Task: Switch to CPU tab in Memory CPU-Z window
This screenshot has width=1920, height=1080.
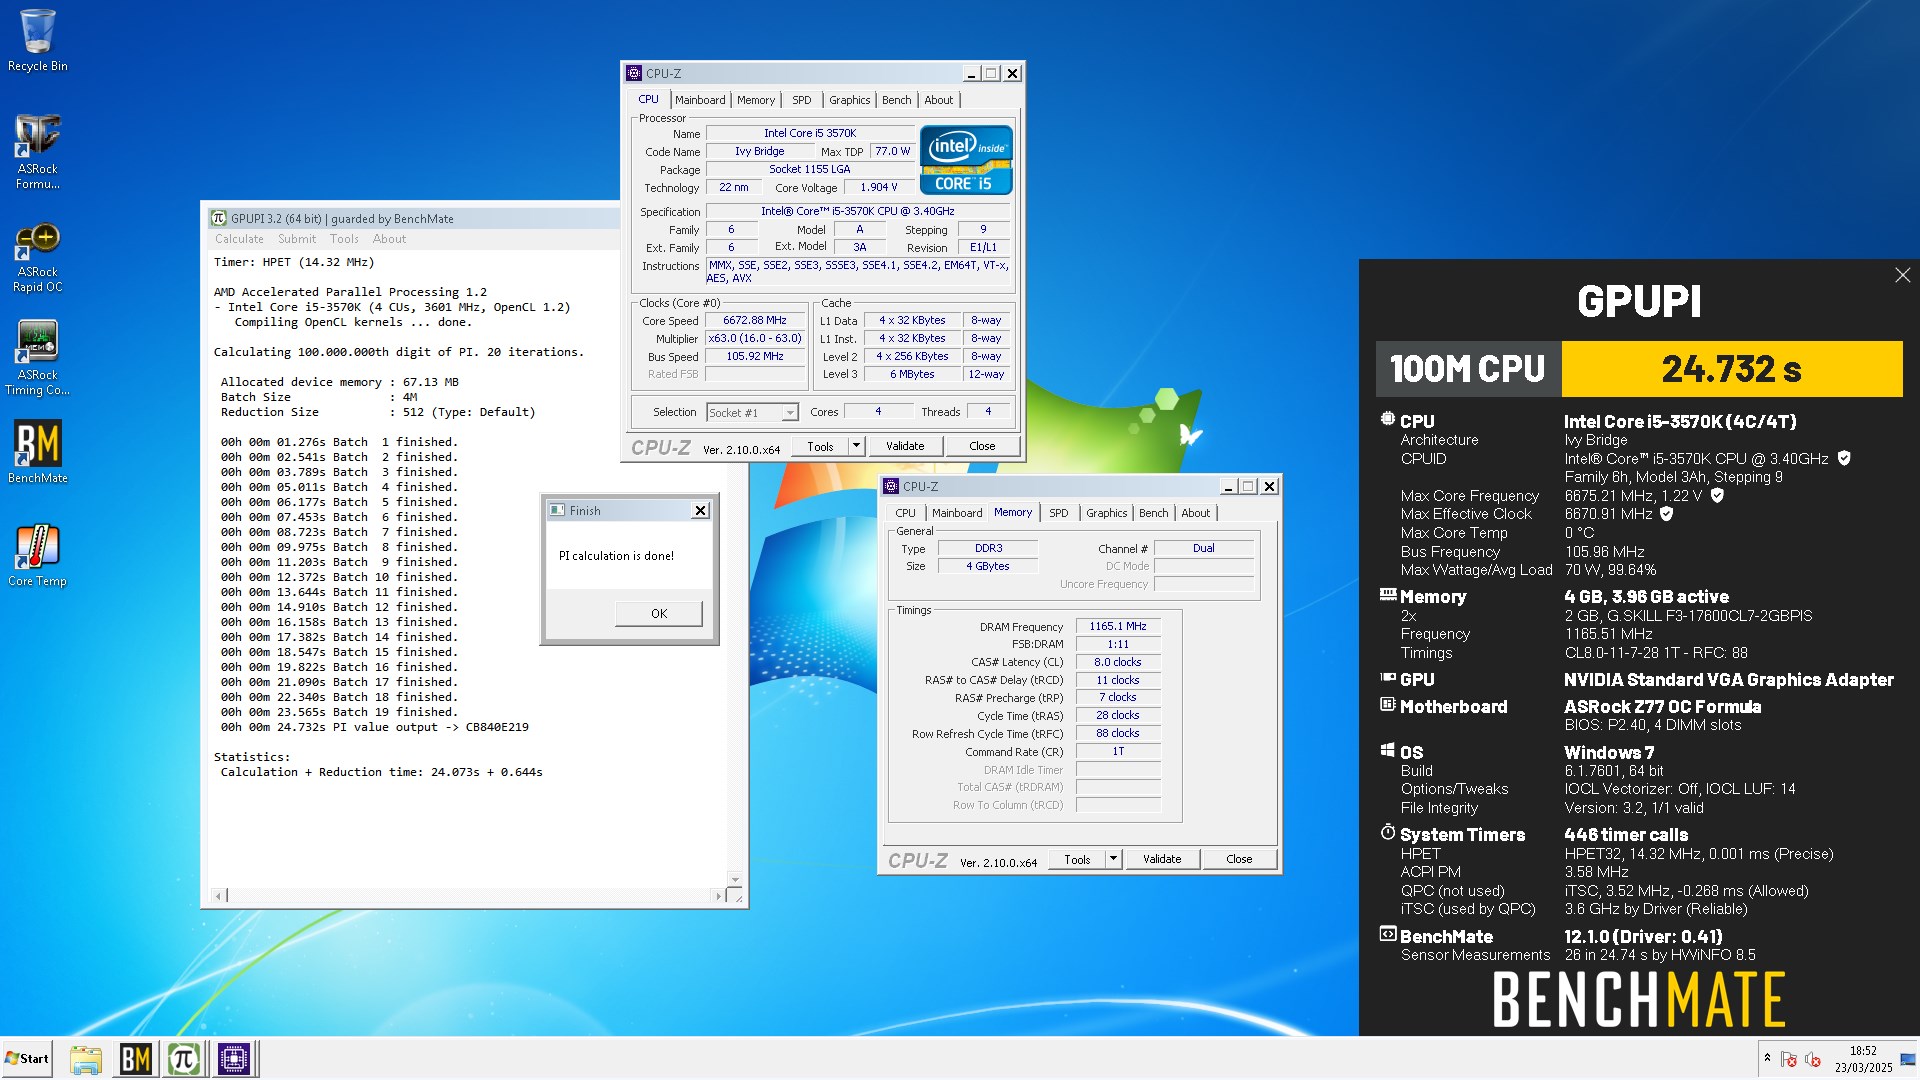Action: 905,513
